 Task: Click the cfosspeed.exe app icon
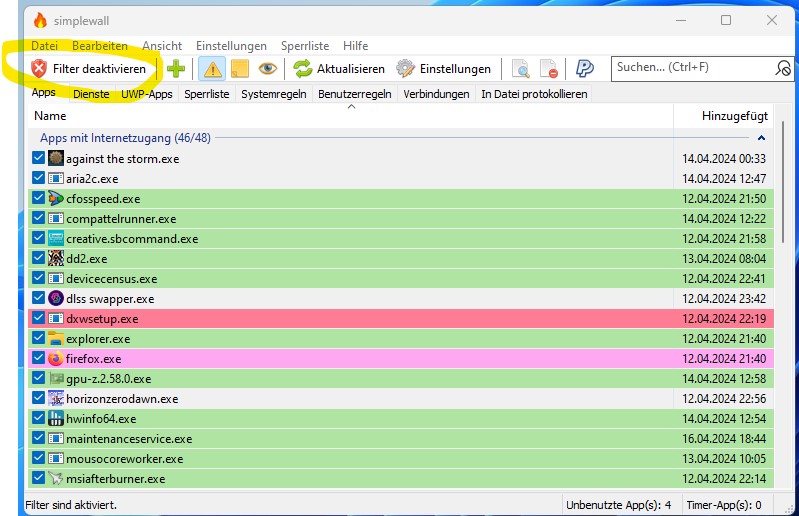point(56,198)
